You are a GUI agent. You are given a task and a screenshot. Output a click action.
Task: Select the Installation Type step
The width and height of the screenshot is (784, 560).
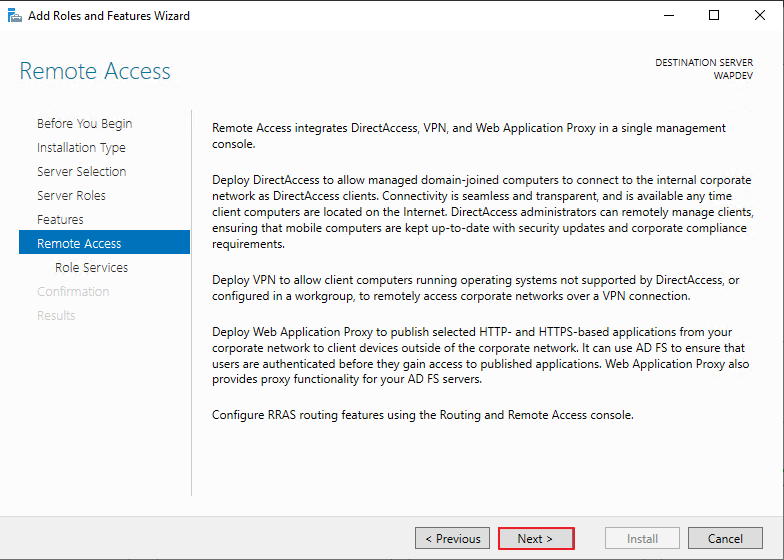click(81, 148)
